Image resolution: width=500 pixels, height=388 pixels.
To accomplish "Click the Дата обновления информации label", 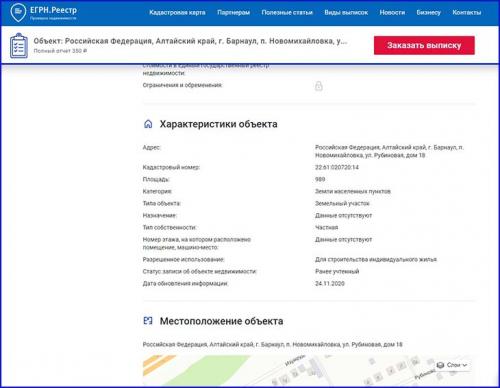I will click(185, 283).
